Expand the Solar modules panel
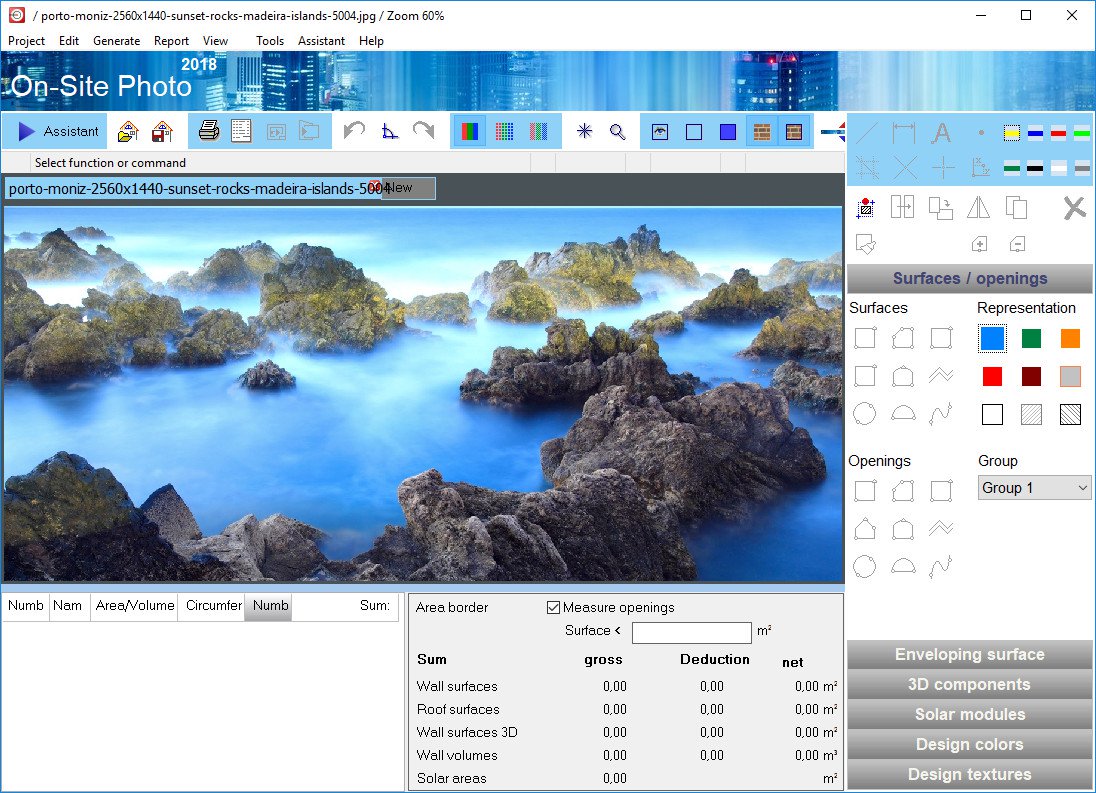The height and width of the screenshot is (793, 1096). 969,715
